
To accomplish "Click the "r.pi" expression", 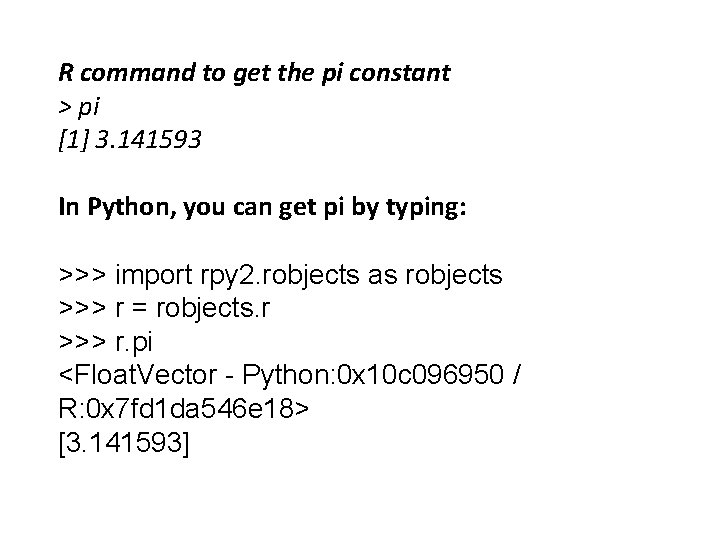I will point(136,343).
